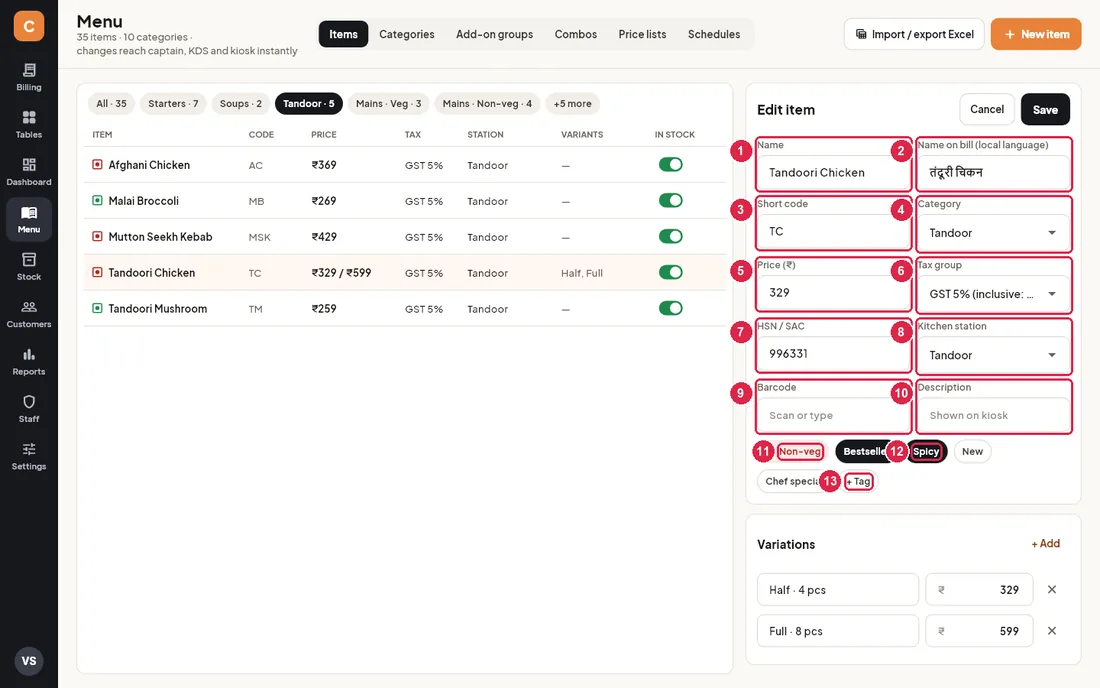Create a New item
The height and width of the screenshot is (688, 1100).
[1036, 34]
